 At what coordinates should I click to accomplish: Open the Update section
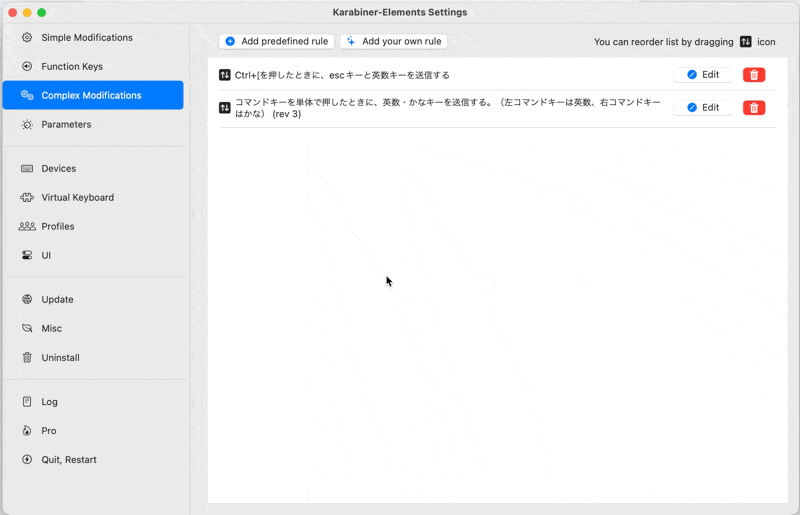(93, 300)
